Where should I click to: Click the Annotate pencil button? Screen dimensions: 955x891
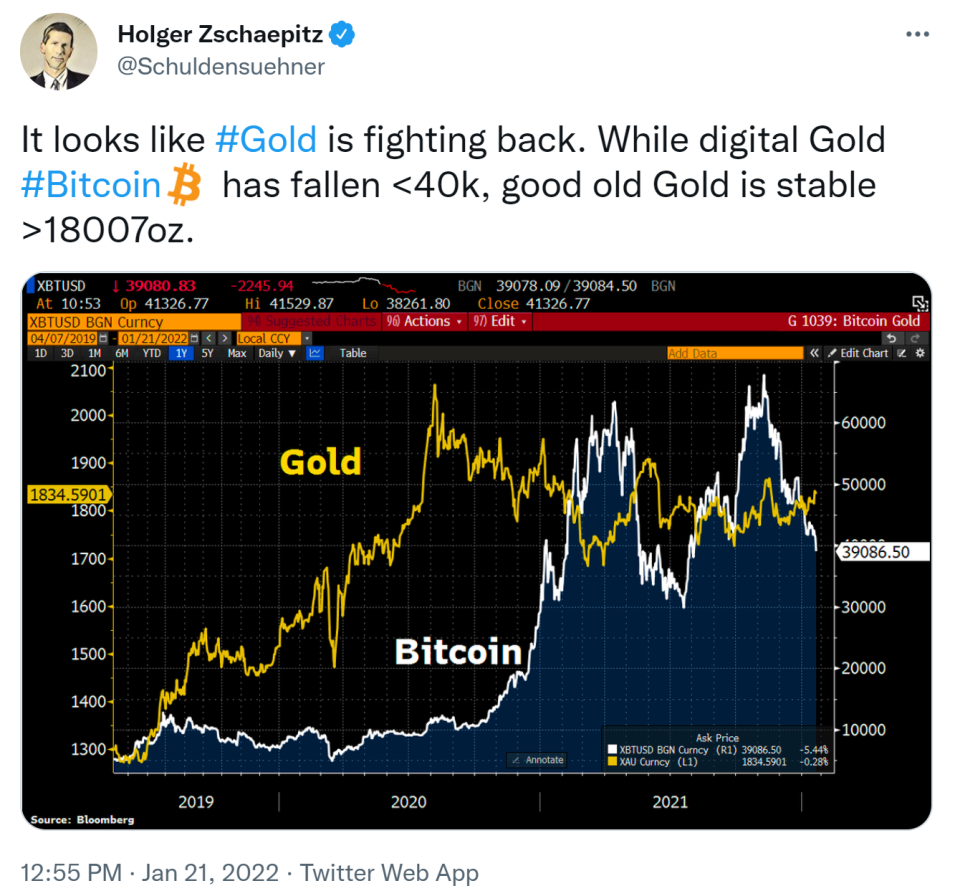coord(538,760)
